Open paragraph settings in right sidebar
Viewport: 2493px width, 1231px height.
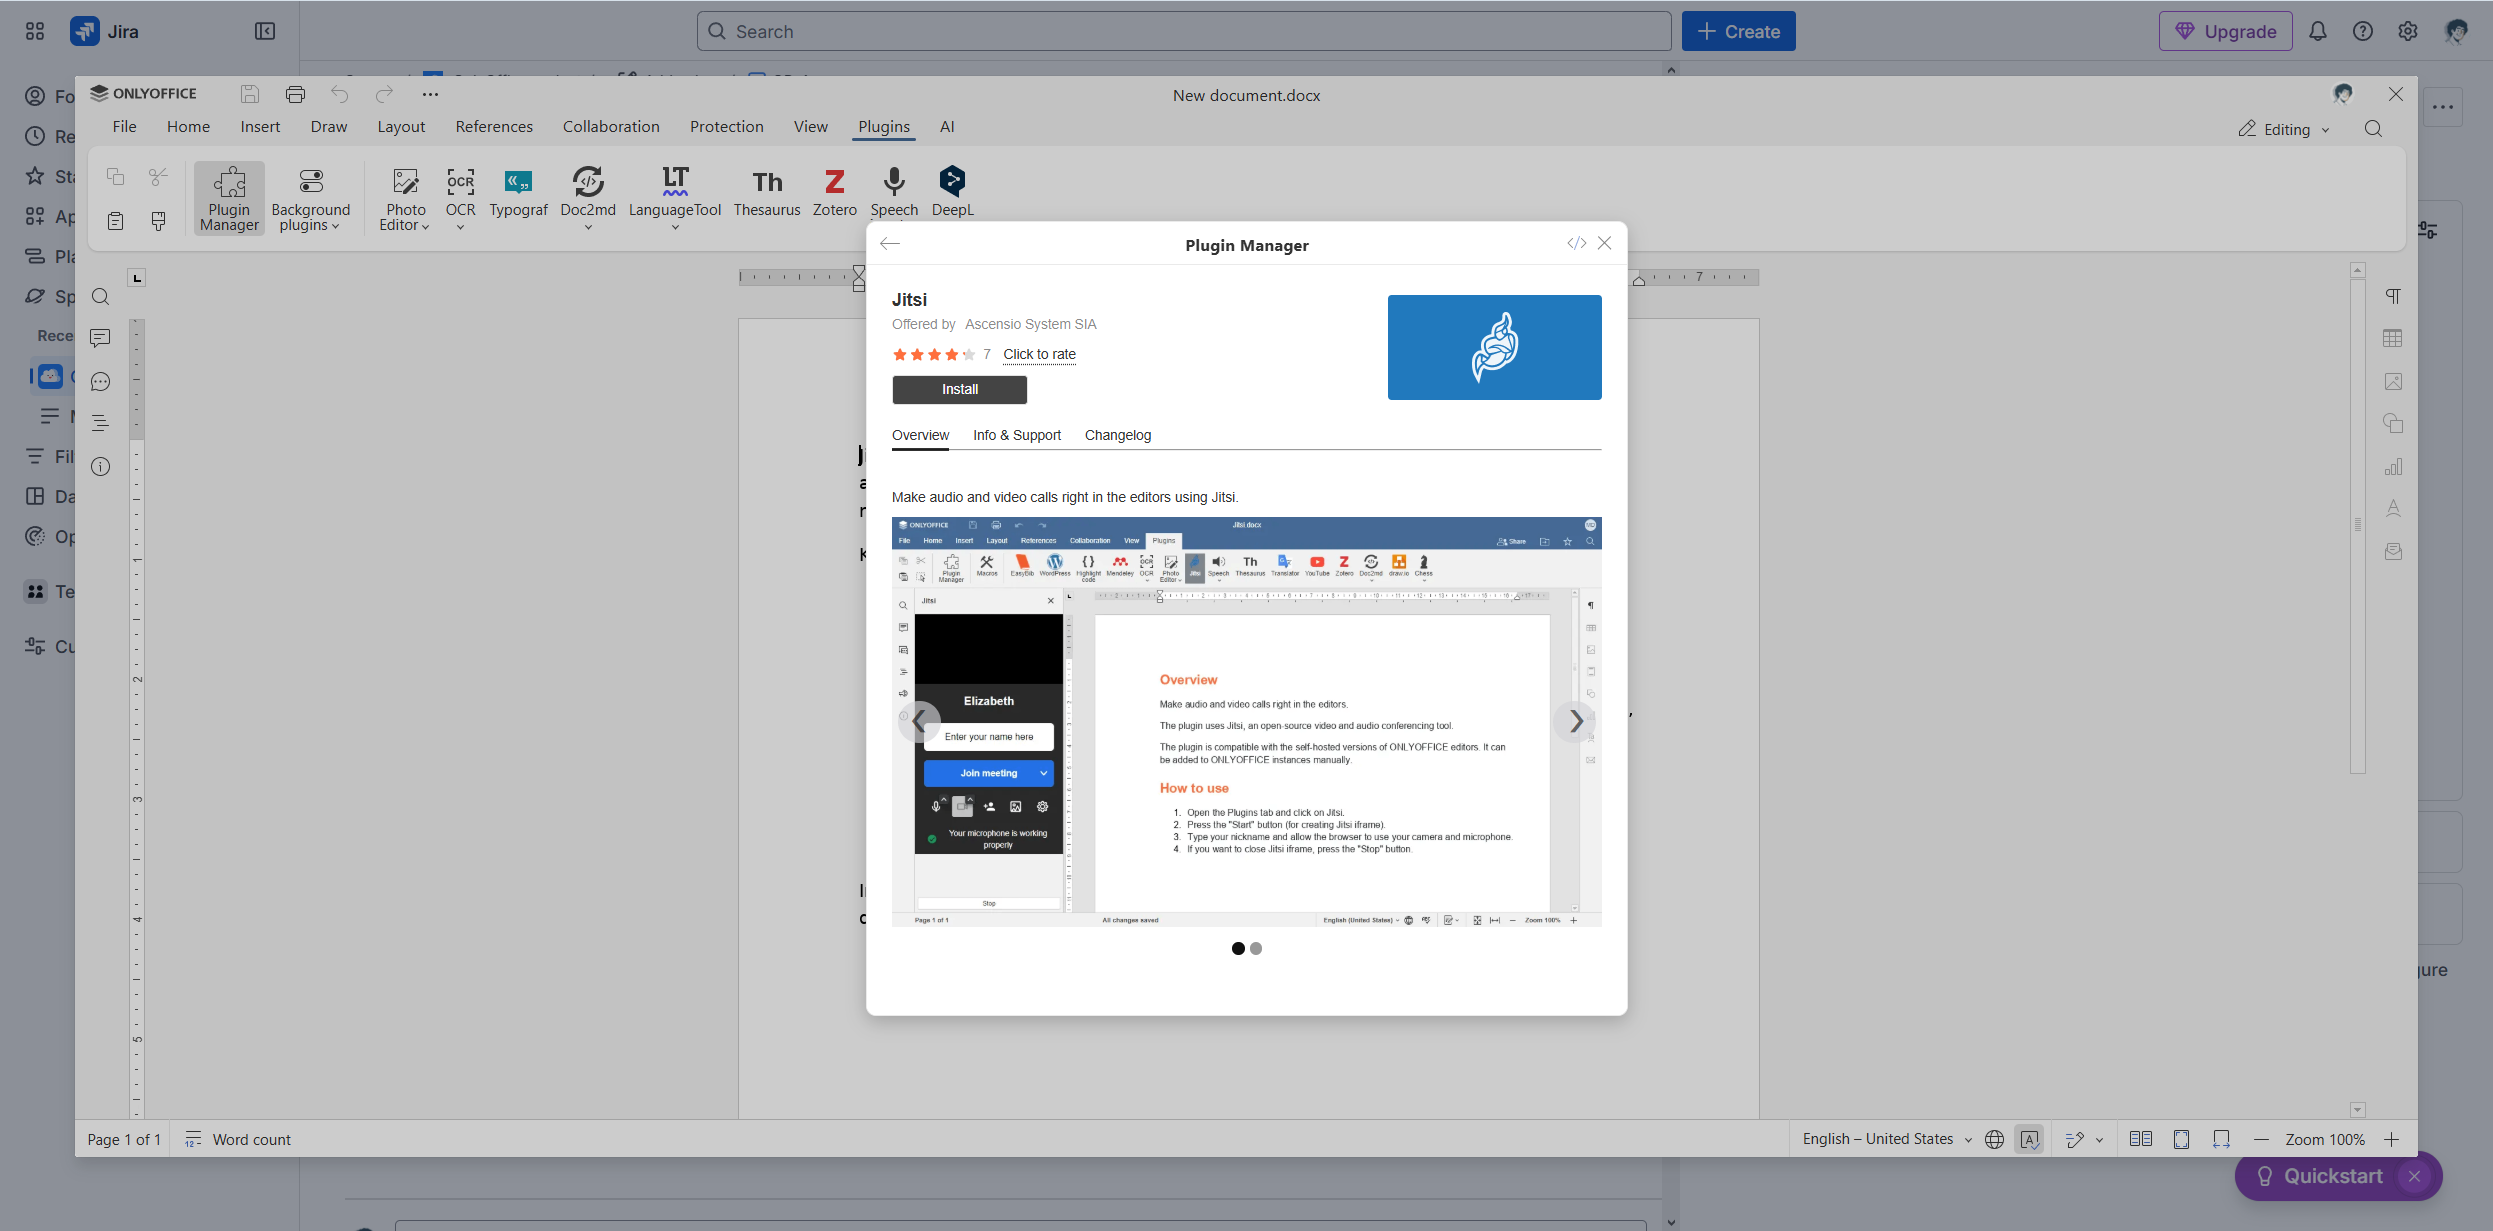[x=2394, y=296]
